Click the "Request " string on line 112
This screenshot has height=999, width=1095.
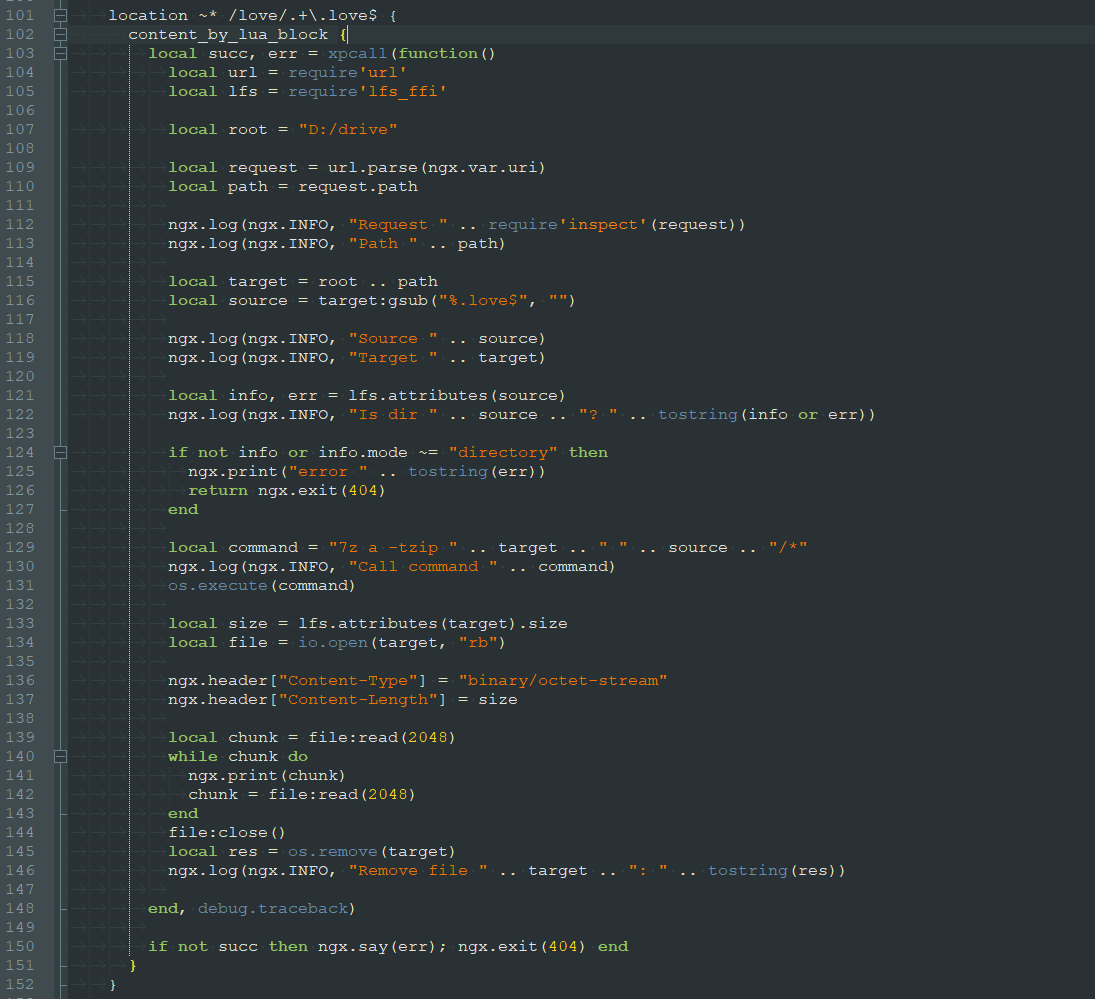[x=398, y=225]
